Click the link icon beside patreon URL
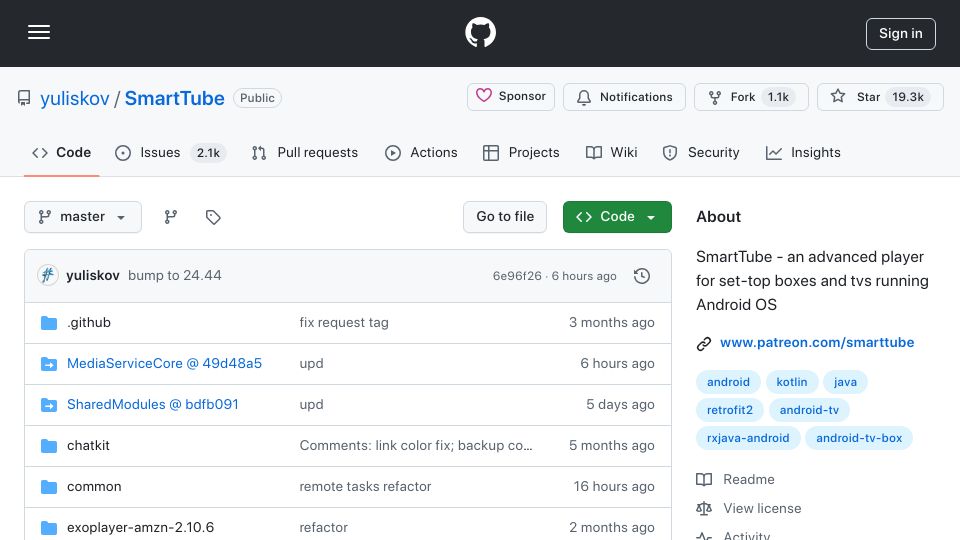Viewport: 960px width, 540px height. 704,343
